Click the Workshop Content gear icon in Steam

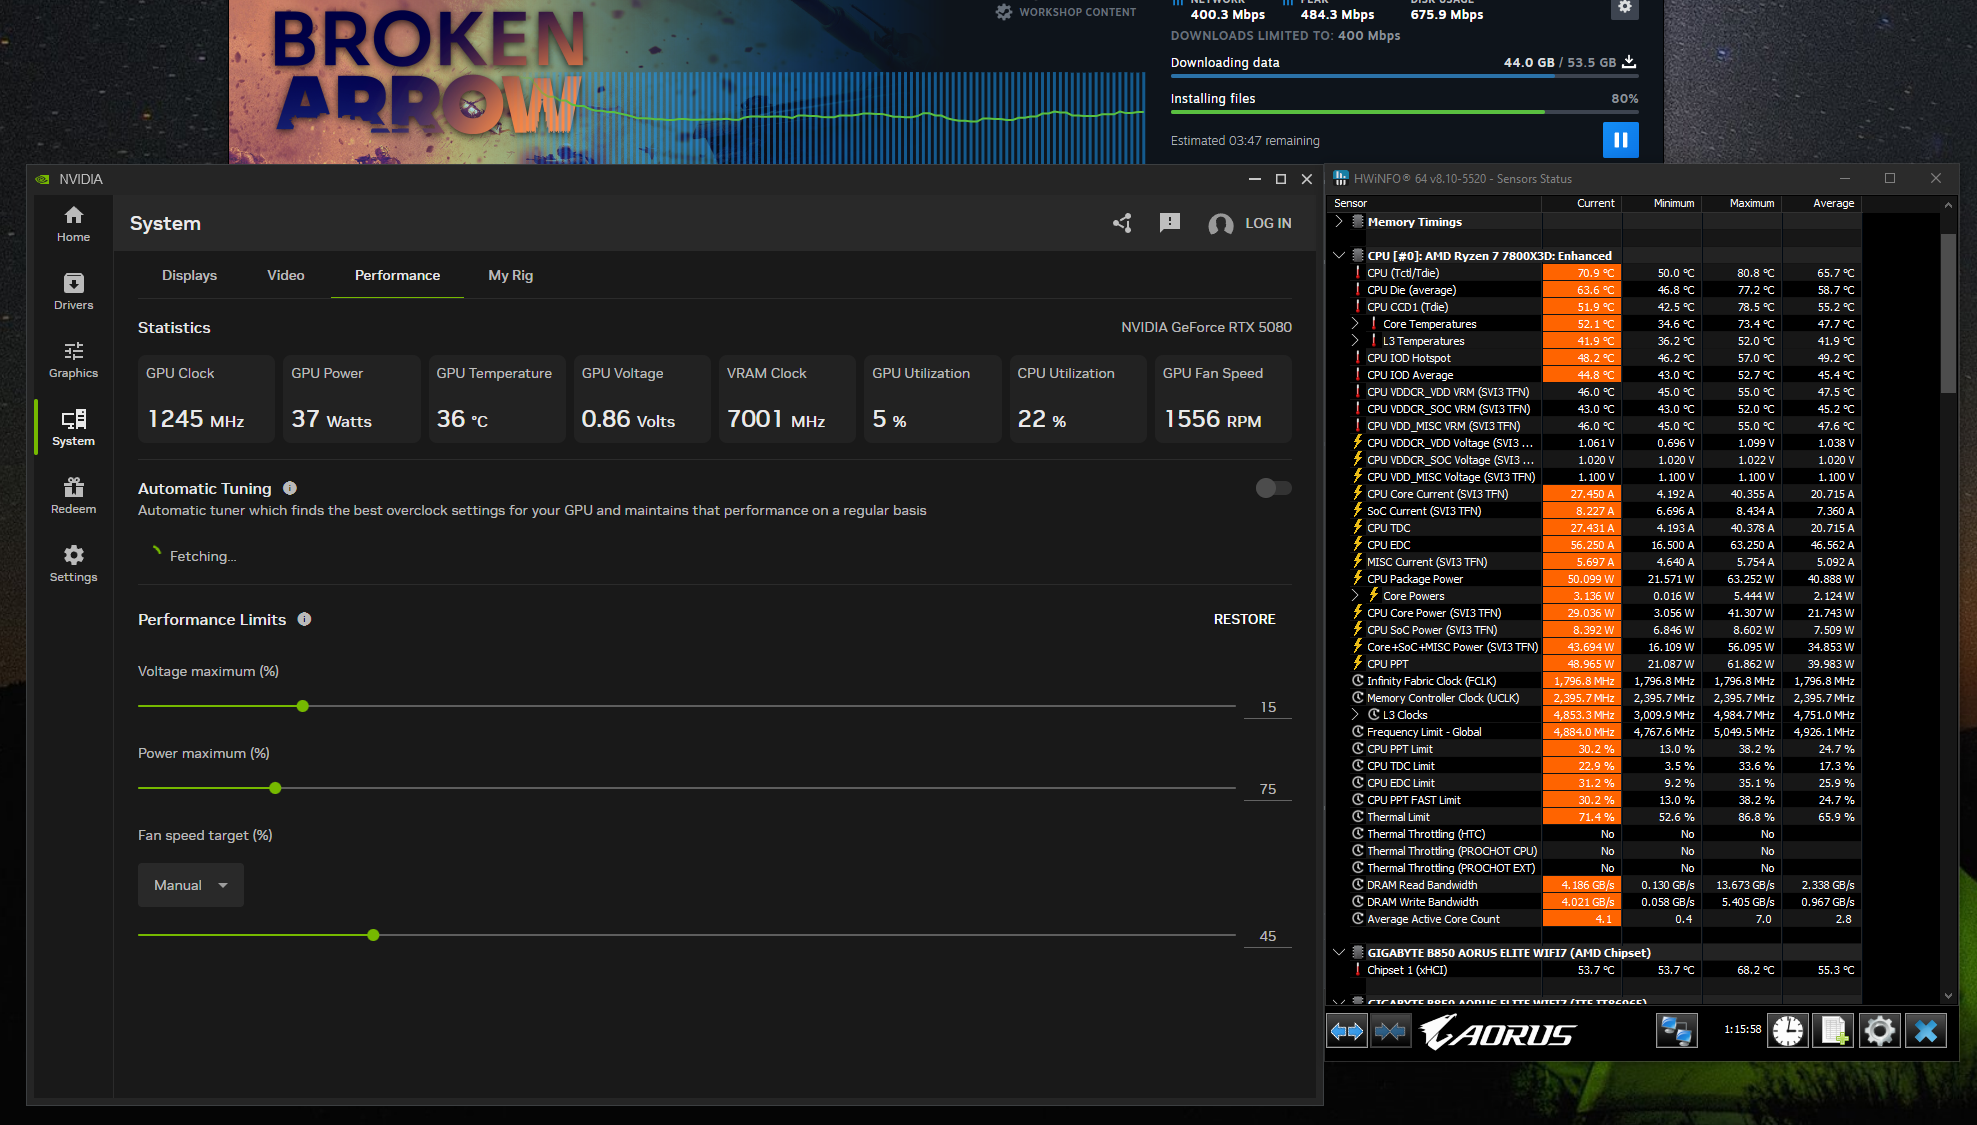click(x=1004, y=12)
